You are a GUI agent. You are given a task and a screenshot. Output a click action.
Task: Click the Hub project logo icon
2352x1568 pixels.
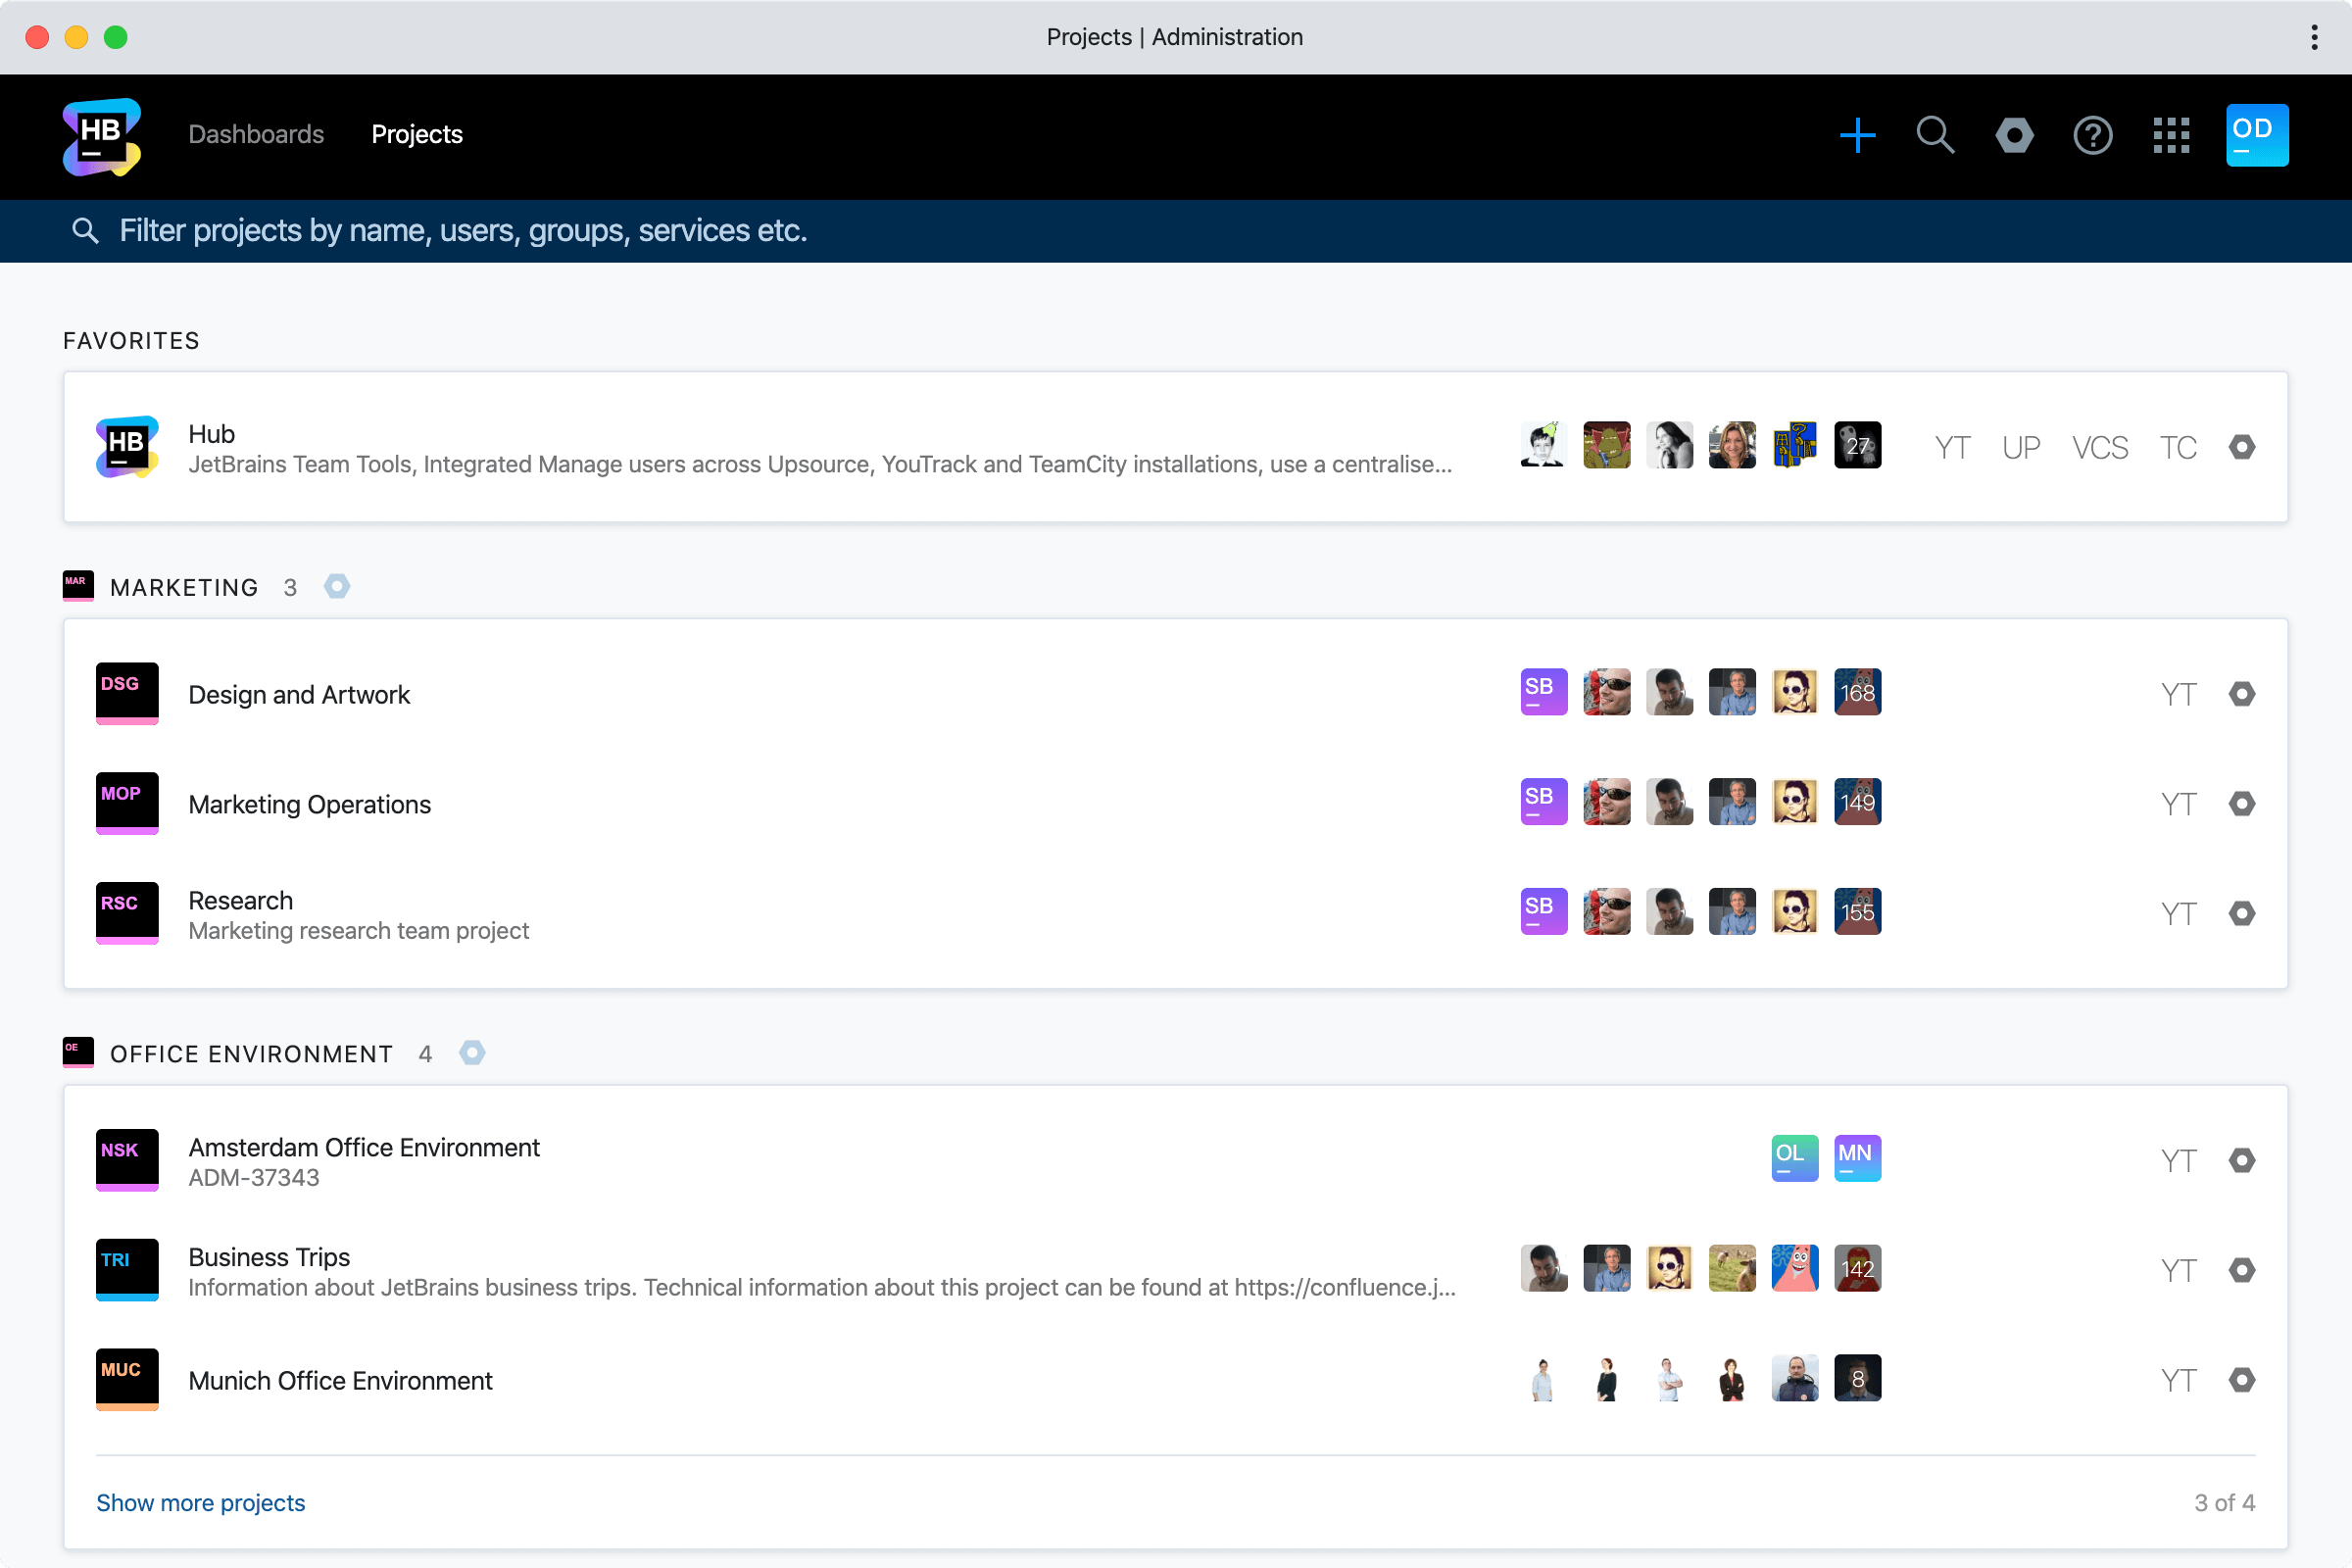[127, 447]
